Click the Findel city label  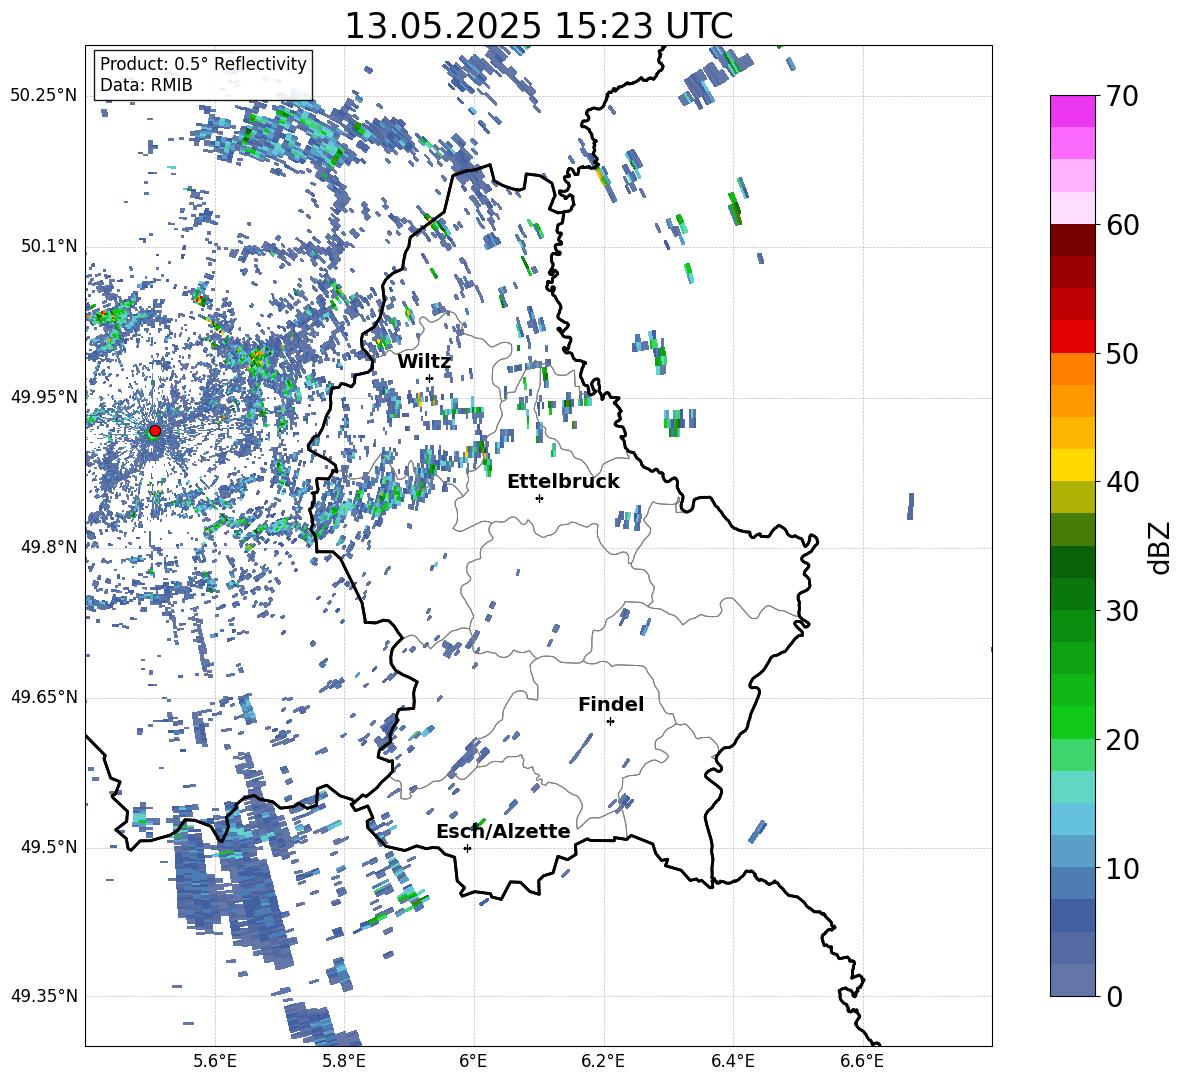pyautogui.click(x=611, y=704)
